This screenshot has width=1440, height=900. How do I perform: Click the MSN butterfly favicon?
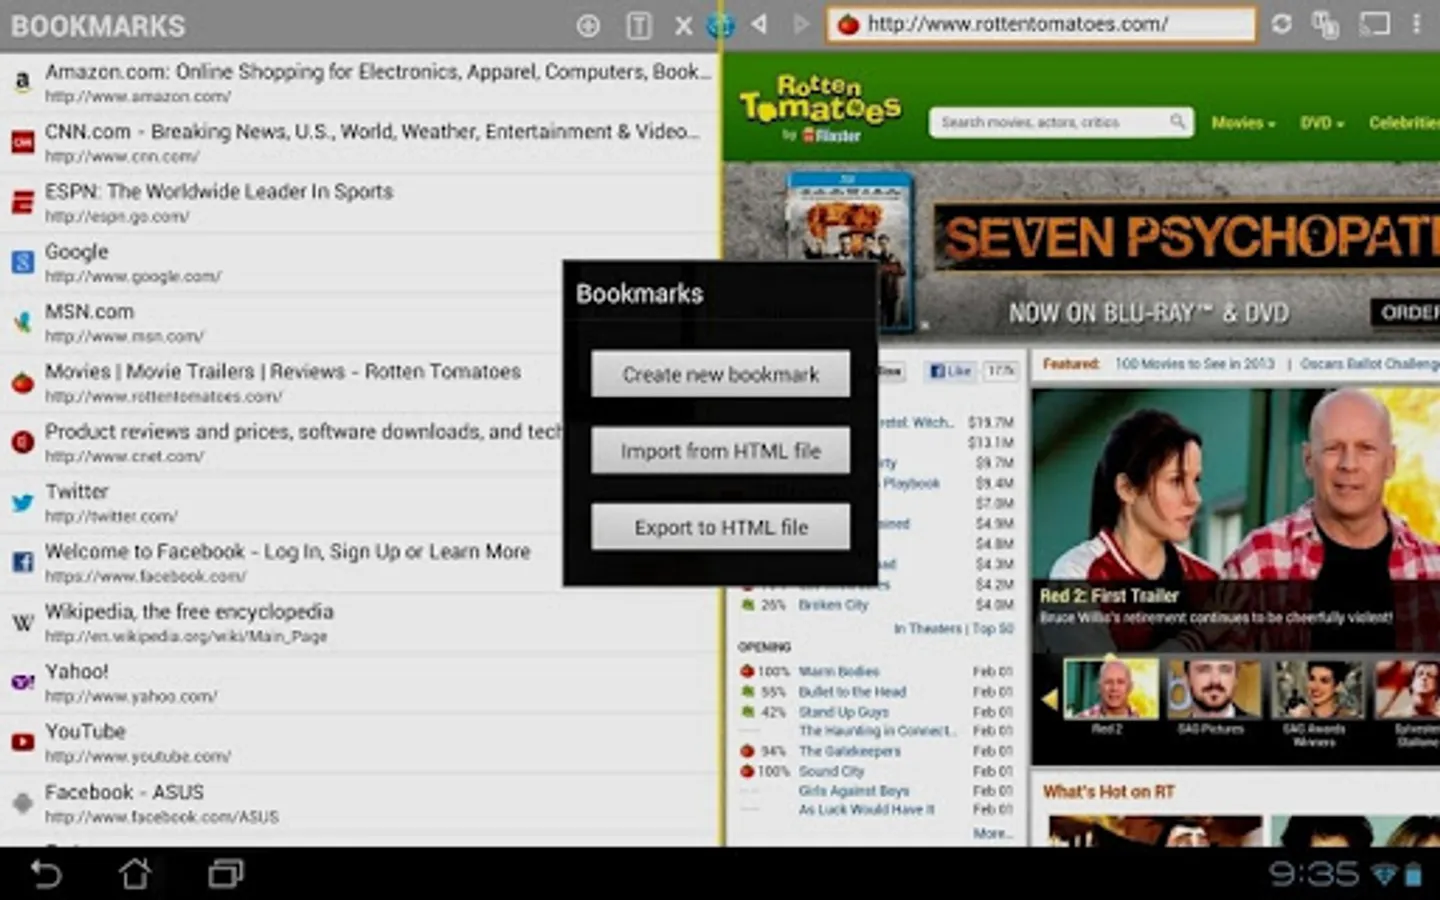(22, 323)
